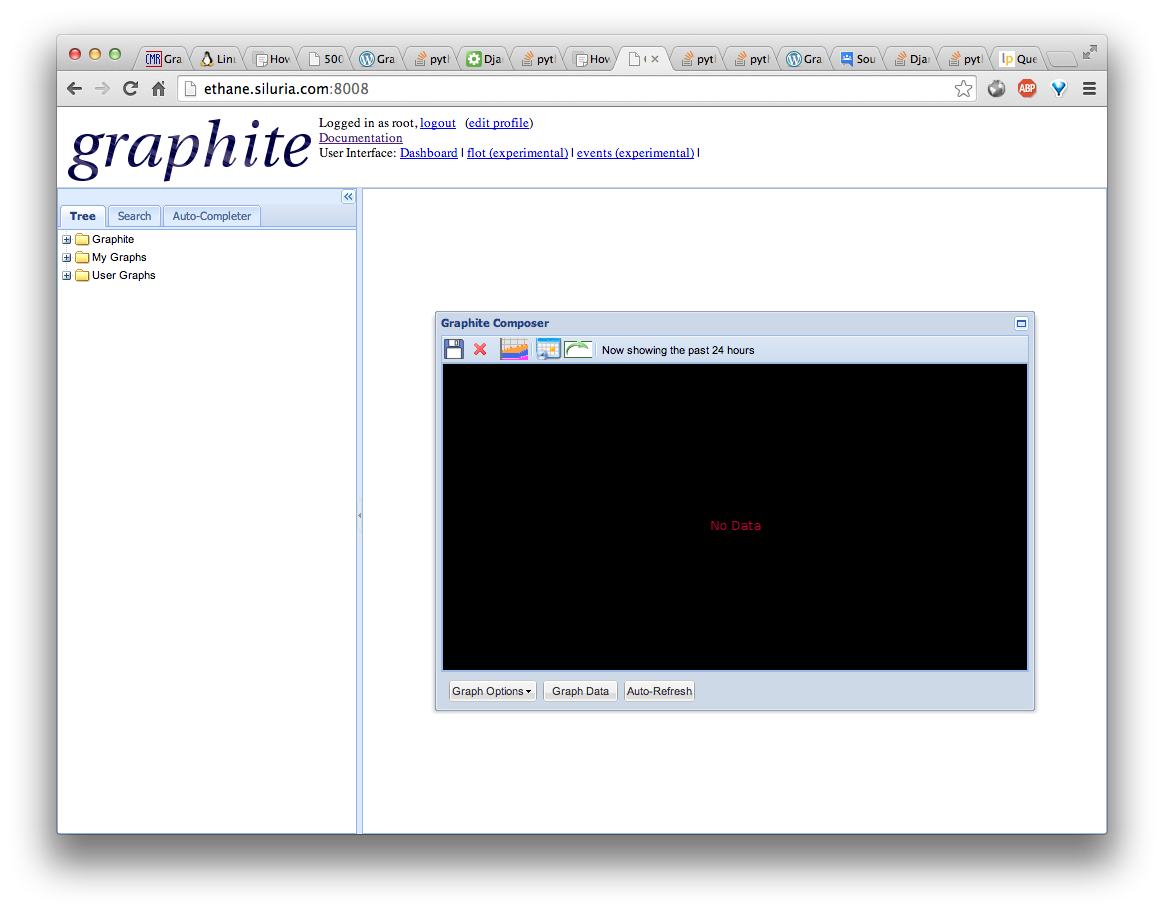Expand the Graphite tree node
The width and height of the screenshot is (1164, 913).
point(67,239)
